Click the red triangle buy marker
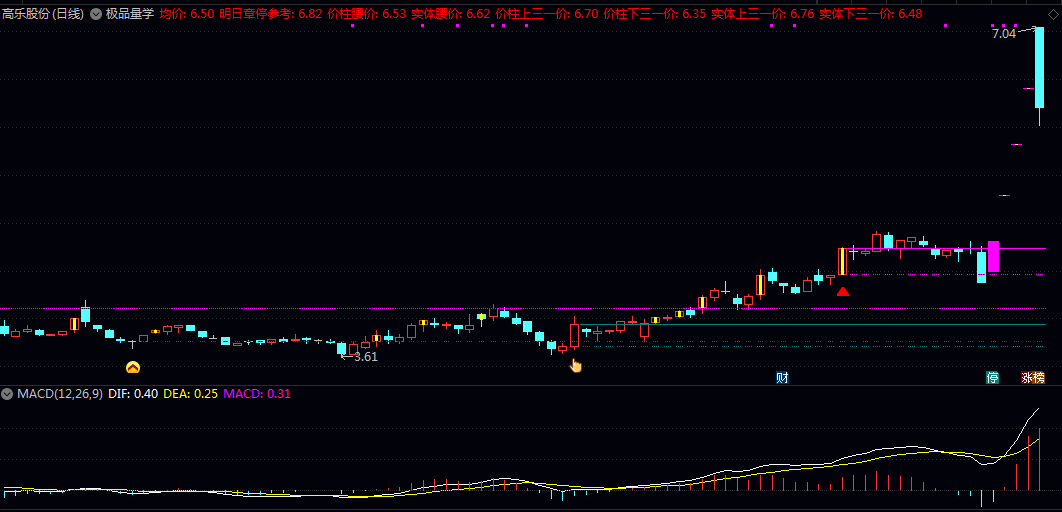Viewport: 1062px width, 512px height. pyautogui.click(x=843, y=292)
